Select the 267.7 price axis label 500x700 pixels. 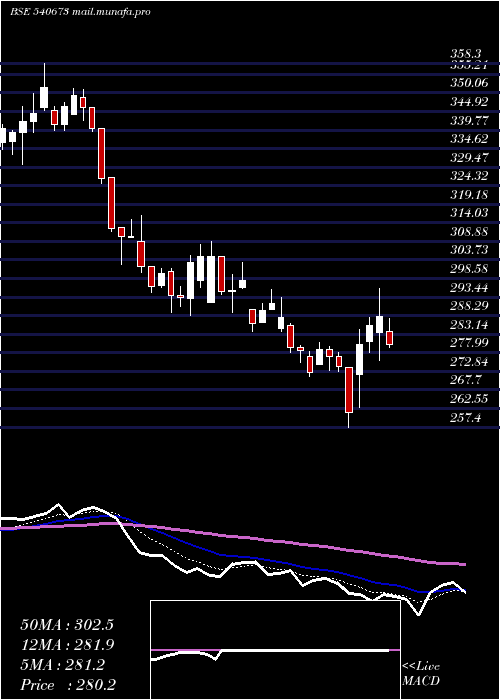466,380
